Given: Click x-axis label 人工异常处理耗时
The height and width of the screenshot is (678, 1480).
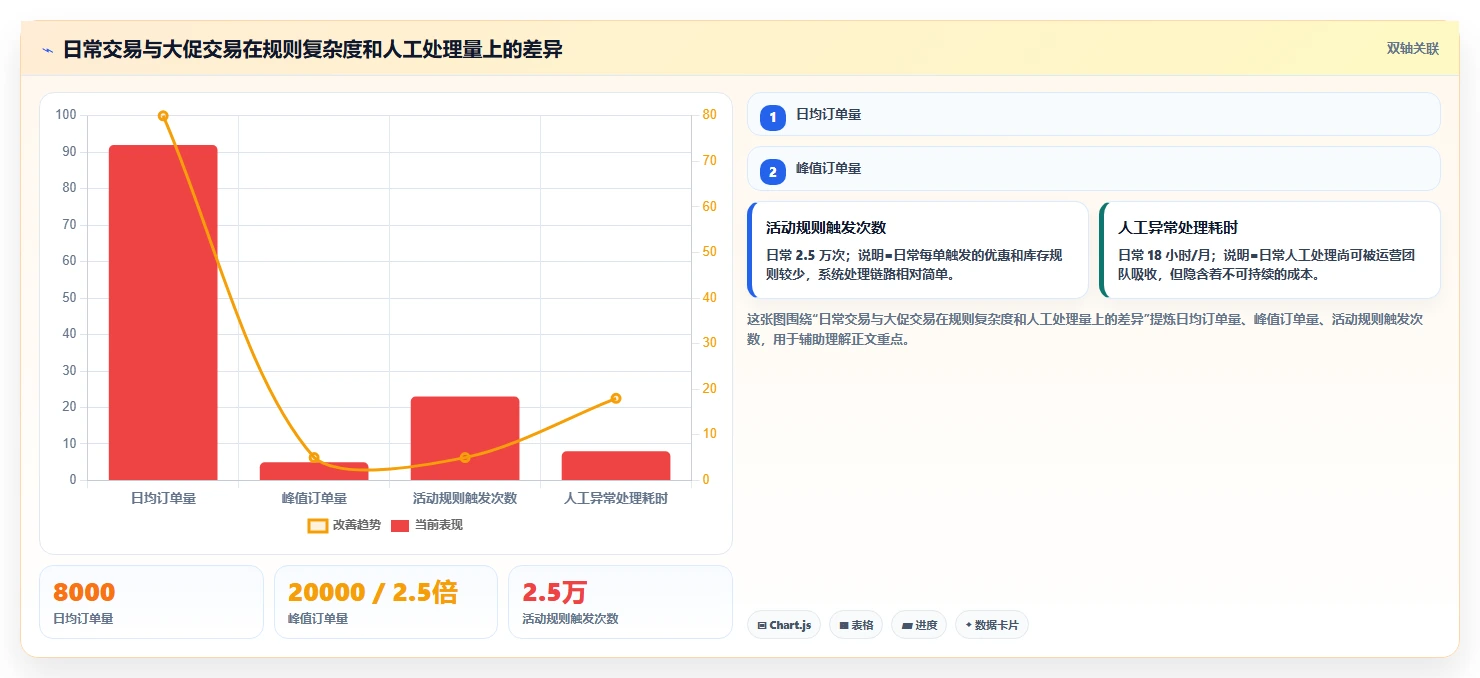Looking at the screenshot, I should [616, 498].
